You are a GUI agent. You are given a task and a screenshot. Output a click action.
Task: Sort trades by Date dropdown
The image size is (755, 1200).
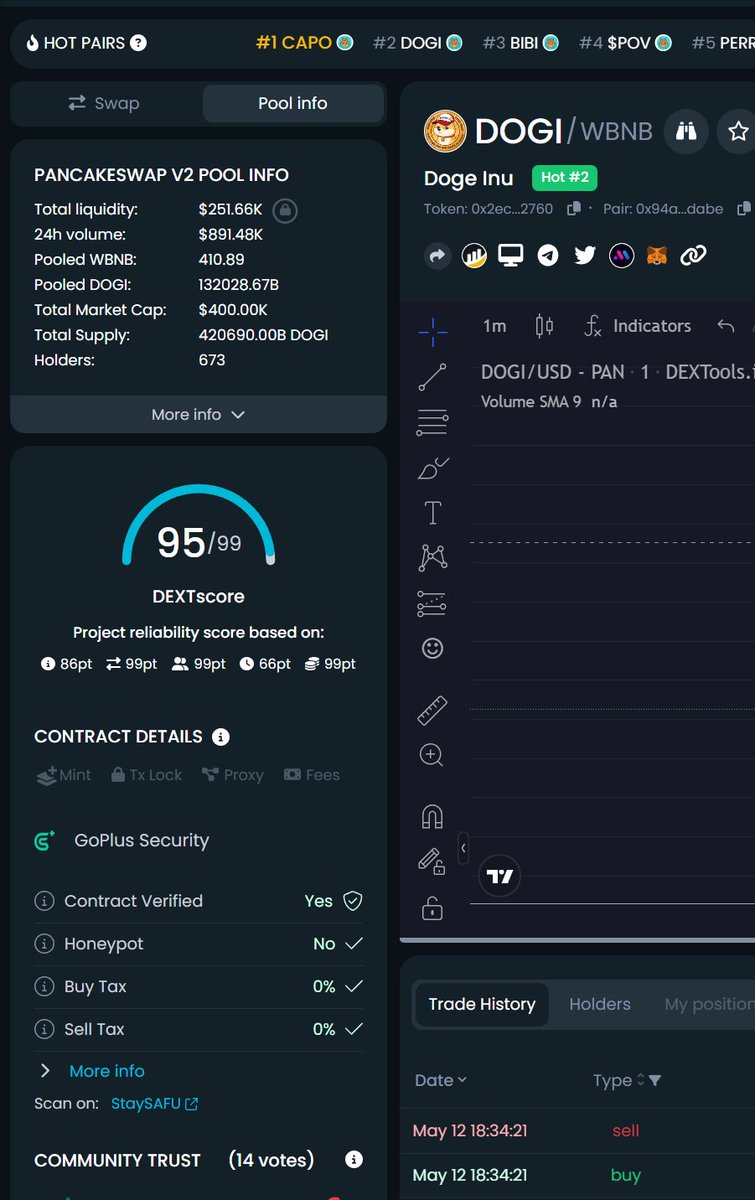point(441,1080)
